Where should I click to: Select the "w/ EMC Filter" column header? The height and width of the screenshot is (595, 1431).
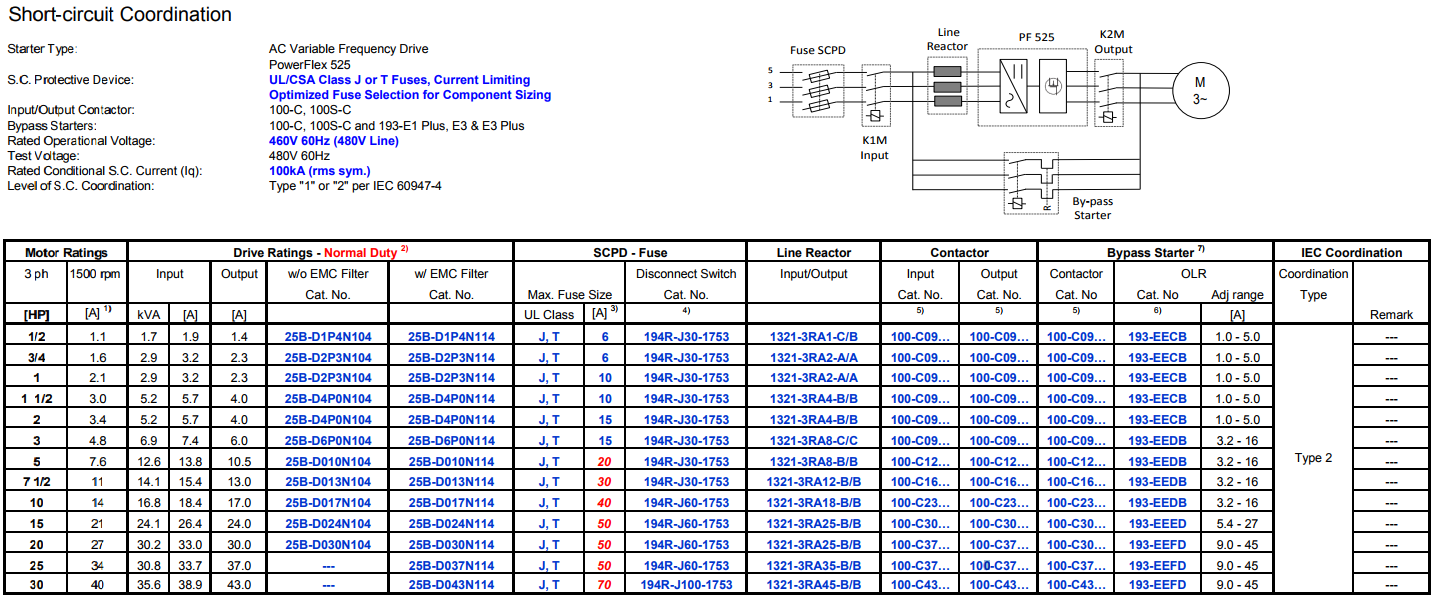coord(452,274)
